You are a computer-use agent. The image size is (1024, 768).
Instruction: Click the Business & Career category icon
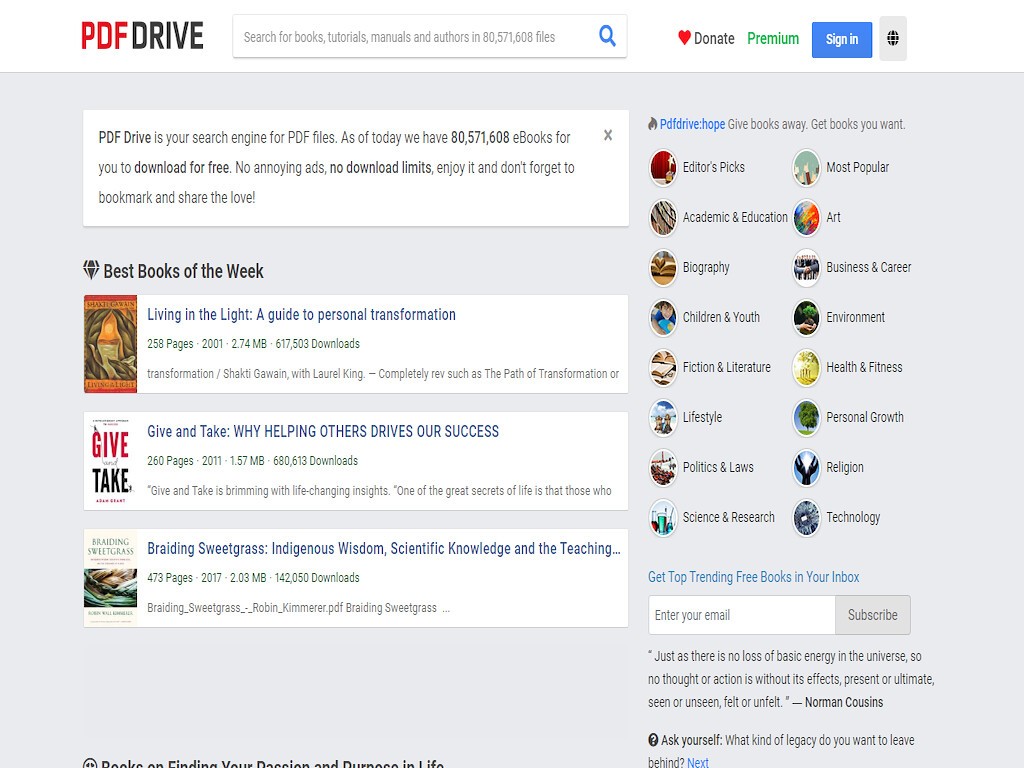point(807,268)
